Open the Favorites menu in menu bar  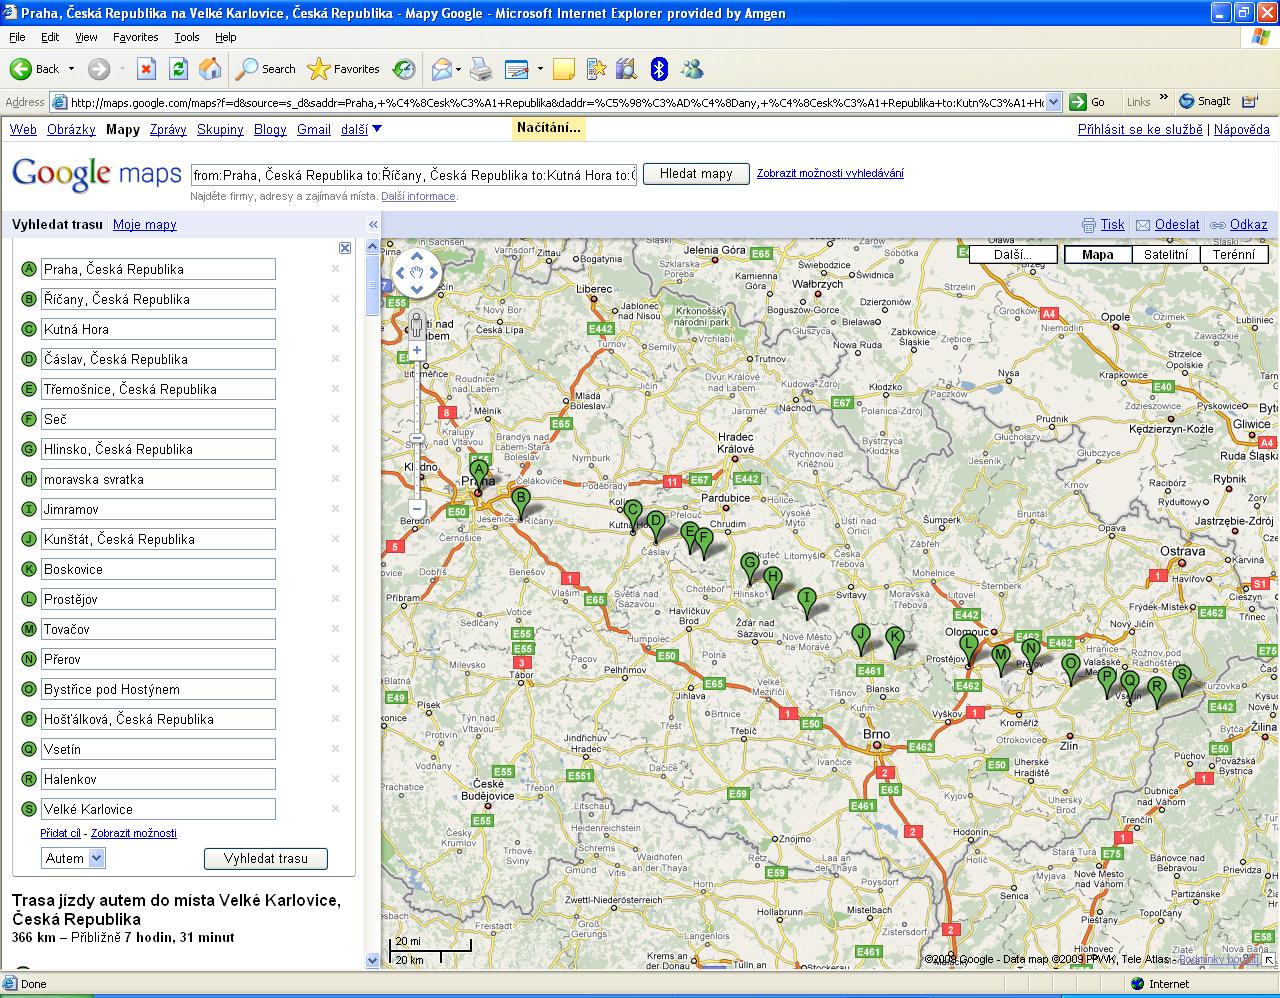(135, 37)
